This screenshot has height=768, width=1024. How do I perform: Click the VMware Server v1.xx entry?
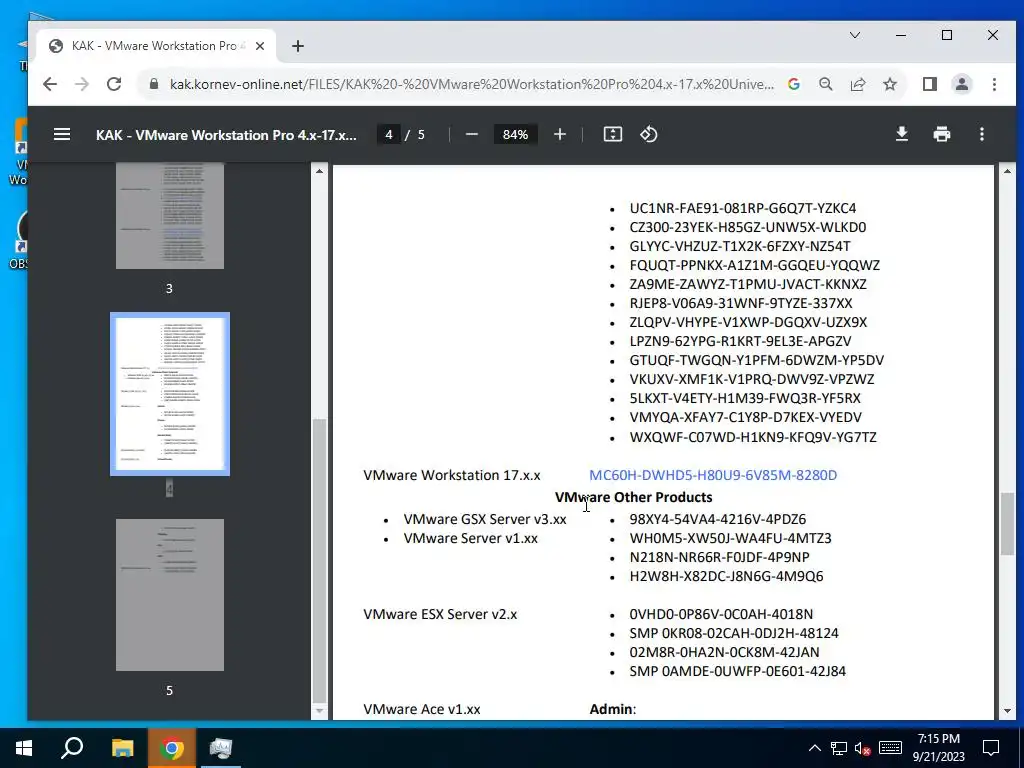coord(470,539)
